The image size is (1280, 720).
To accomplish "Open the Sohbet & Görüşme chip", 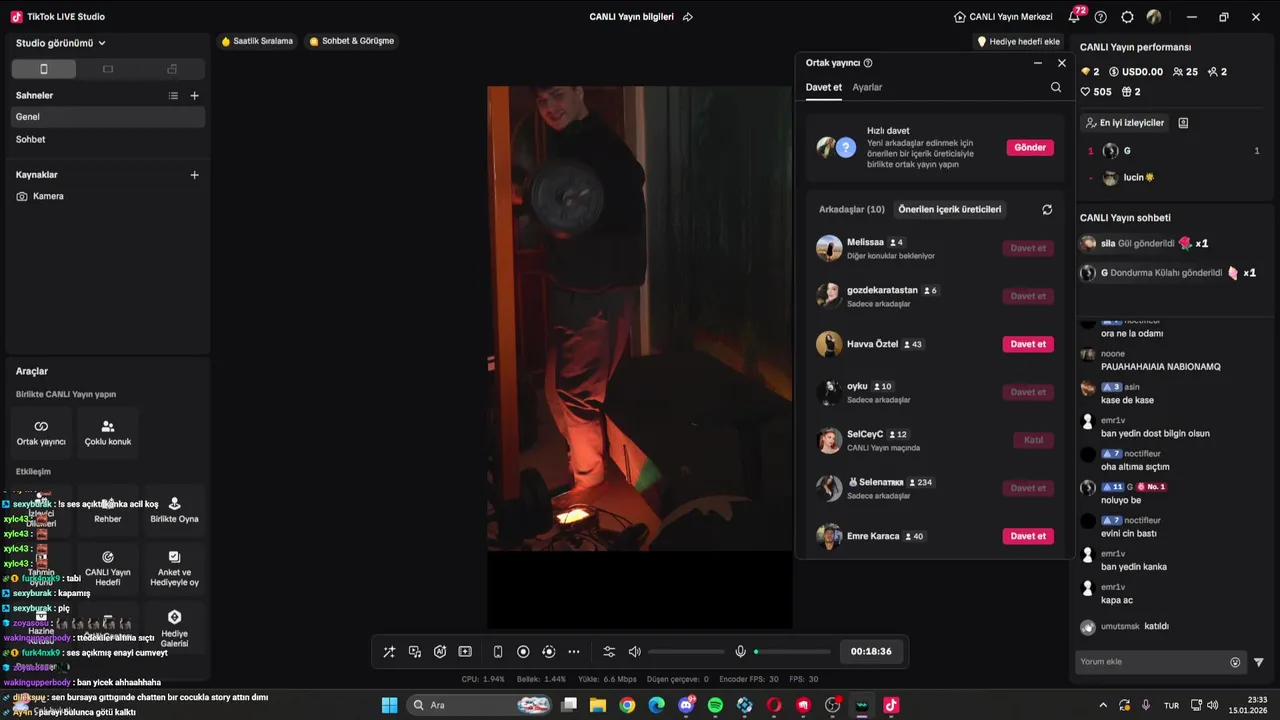I will pos(352,42).
